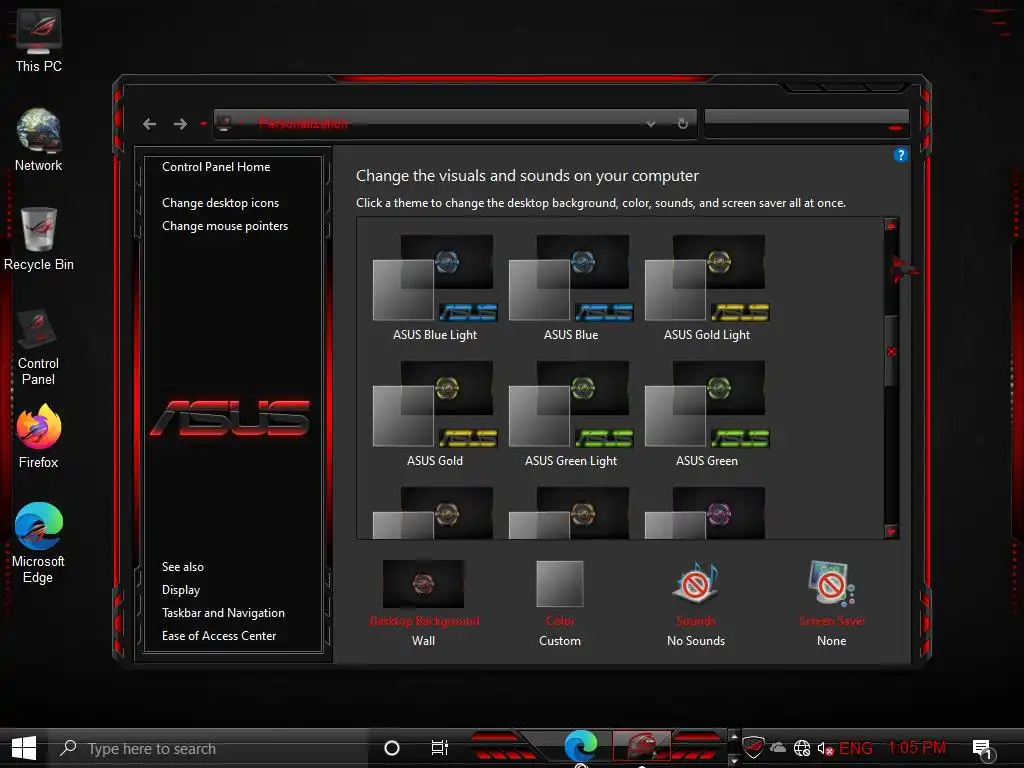Screen dimensions: 1024x768
Task: Open the Color swatch (Custom)
Action: (x=560, y=603)
